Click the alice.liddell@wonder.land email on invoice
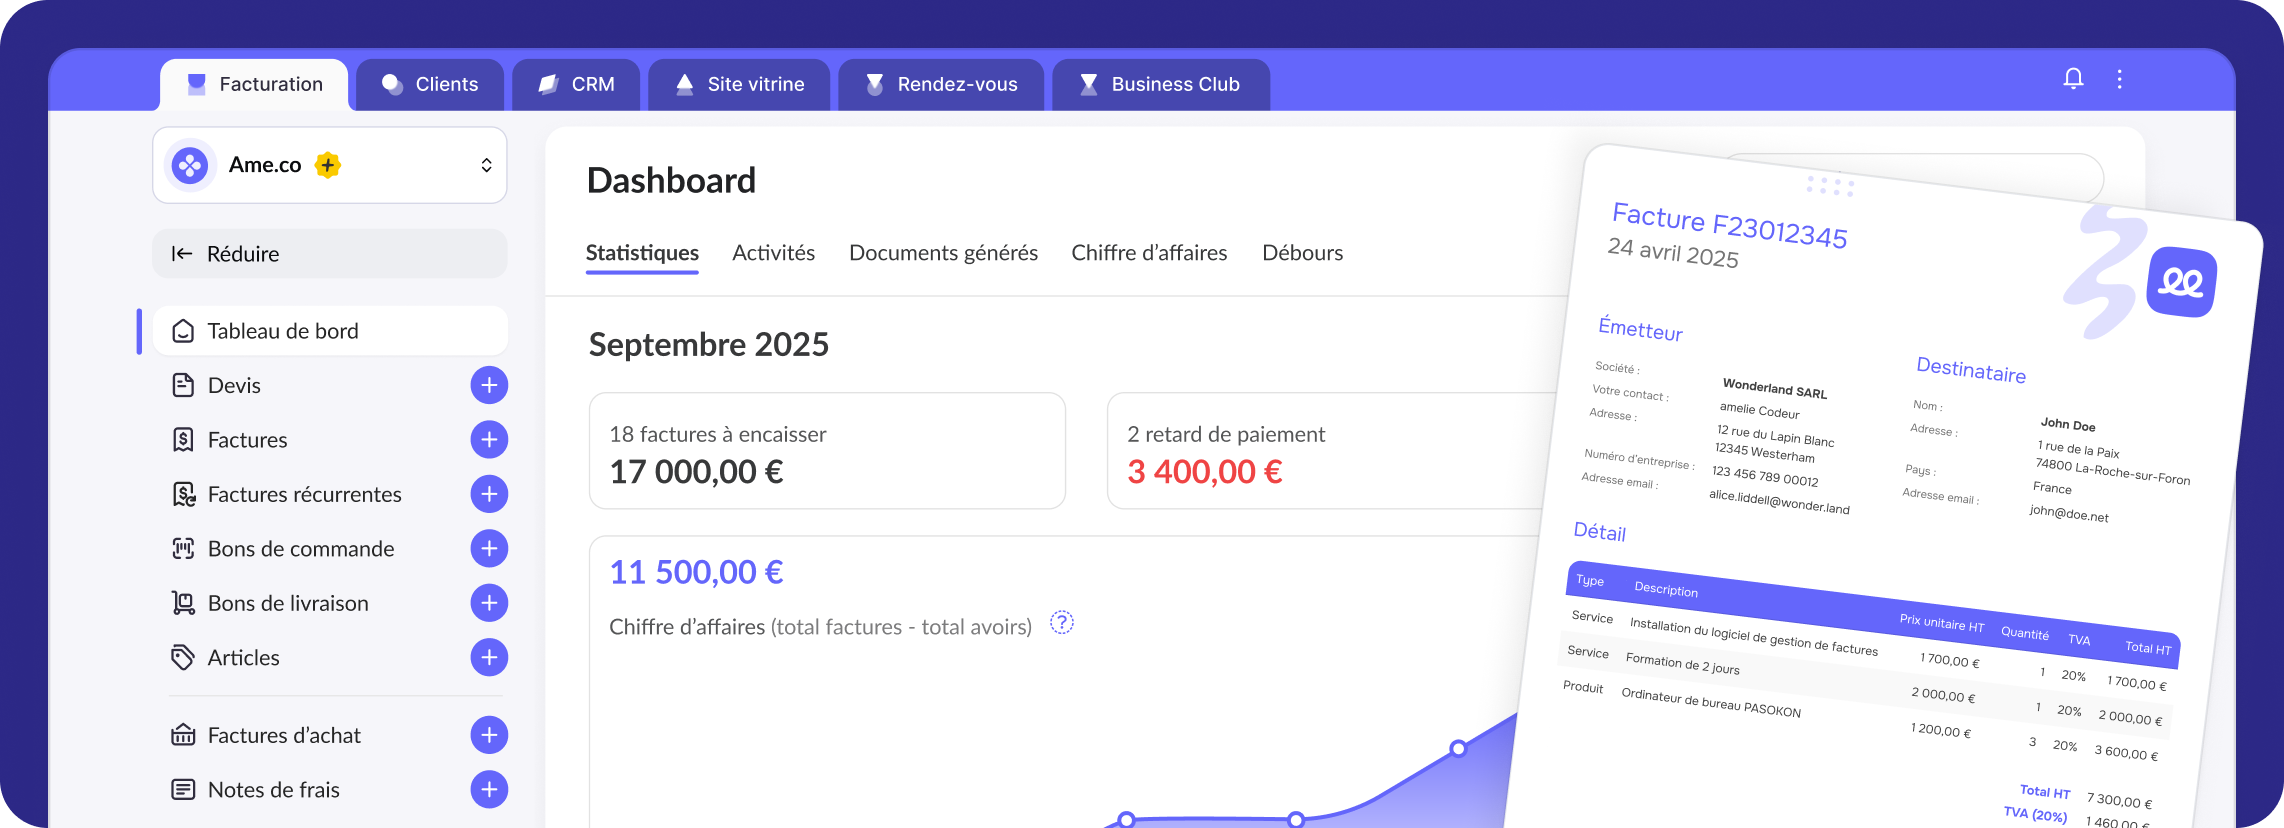 pyautogui.click(x=1779, y=501)
